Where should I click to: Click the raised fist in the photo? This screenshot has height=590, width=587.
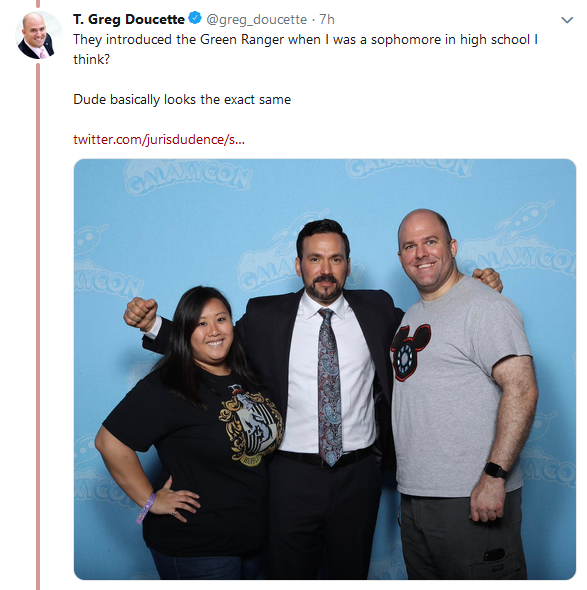tap(141, 313)
